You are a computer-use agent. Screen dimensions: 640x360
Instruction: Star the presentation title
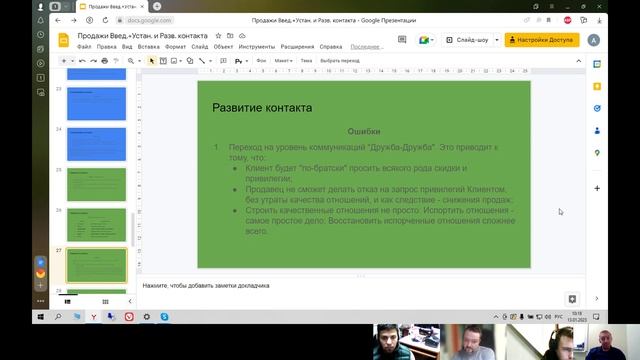(x=218, y=36)
